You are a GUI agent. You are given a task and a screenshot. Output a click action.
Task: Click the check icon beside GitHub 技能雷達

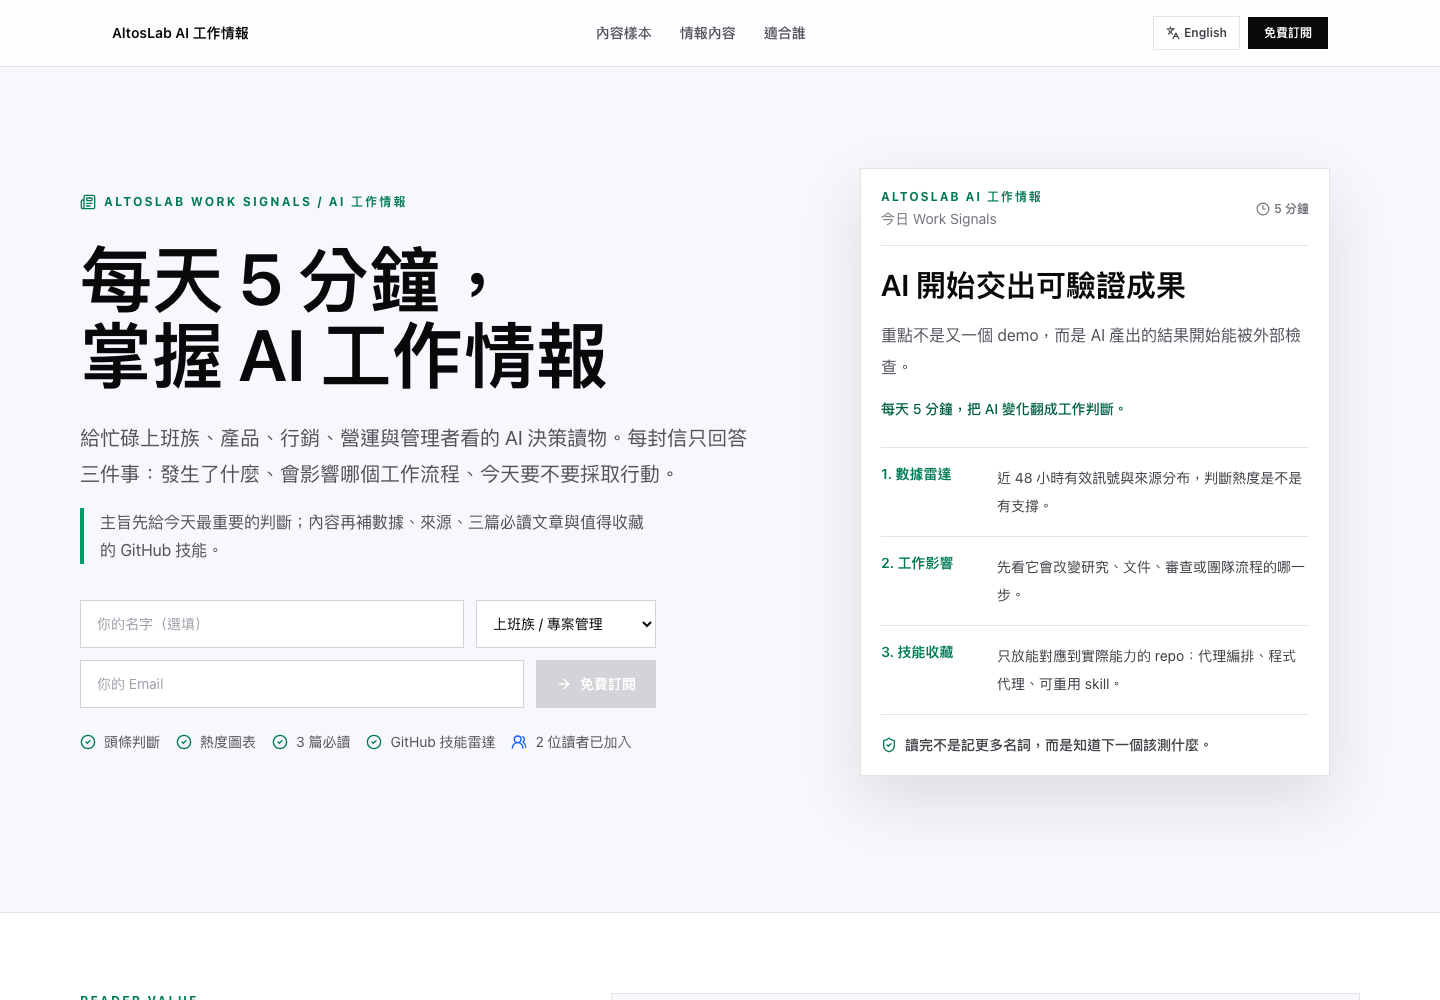tap(374, 742)
